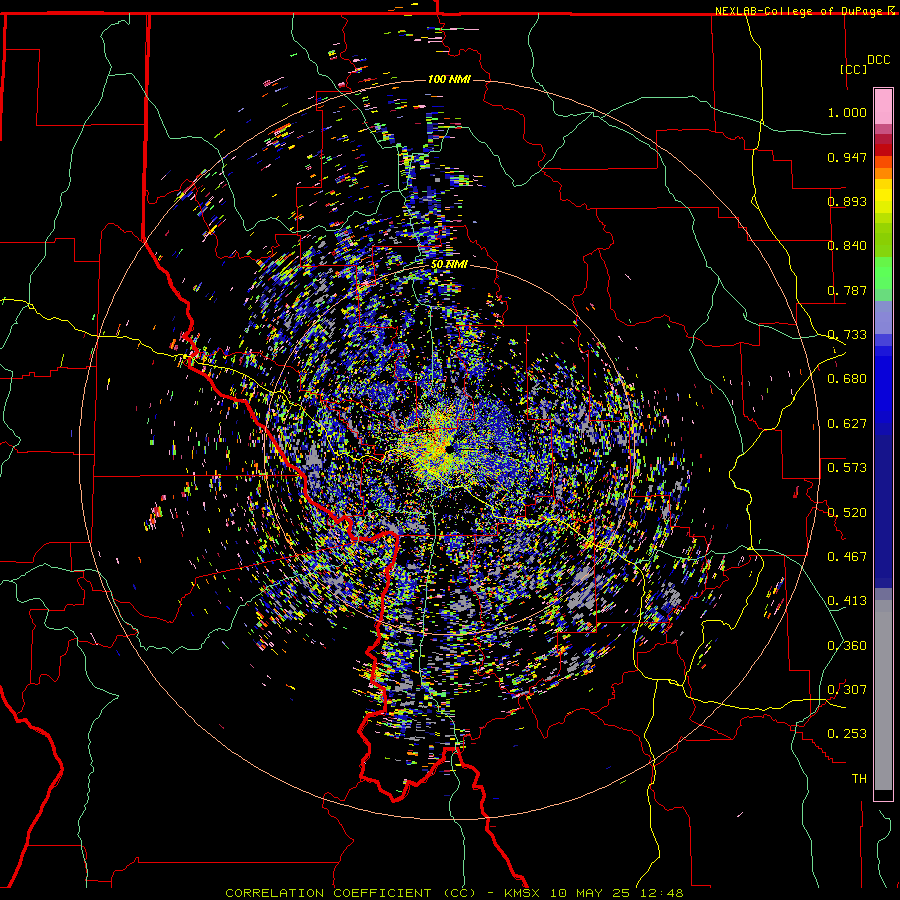Click the [CC] product label
Viewport: 900px width, 900px height.
(854, 69)
